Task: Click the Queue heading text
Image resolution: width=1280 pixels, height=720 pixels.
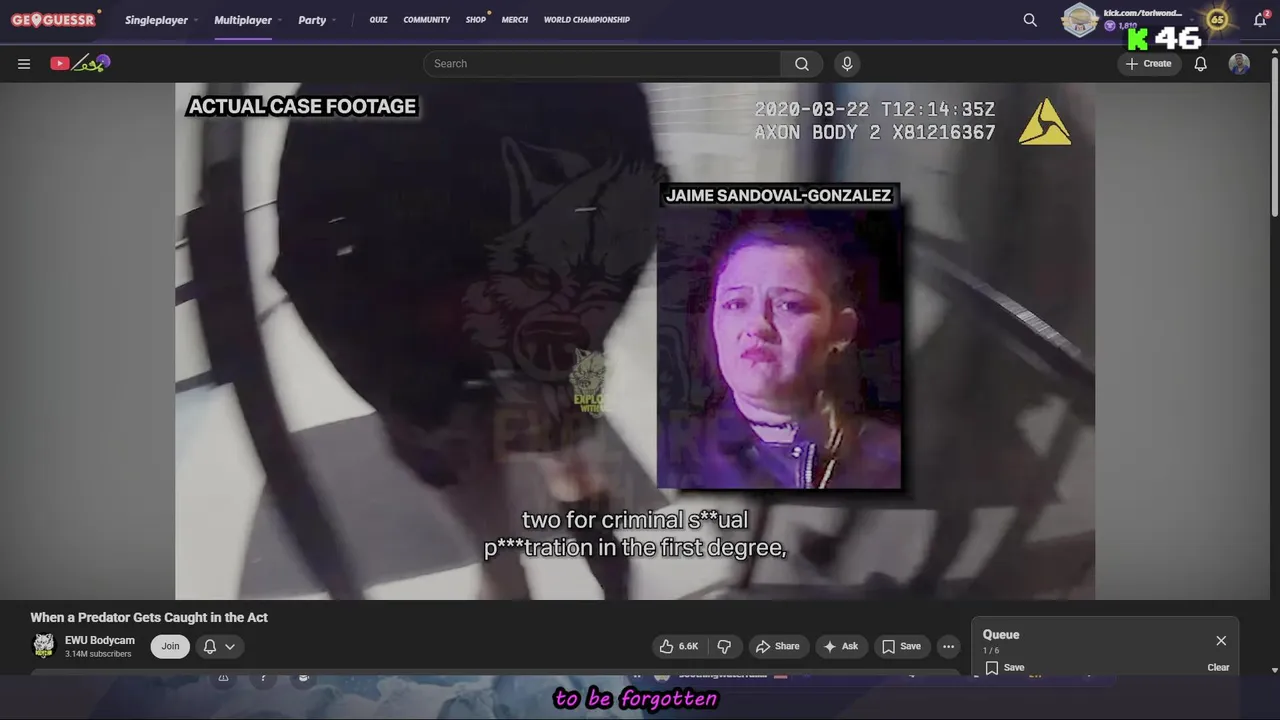Action: (x=1001, y=634)
